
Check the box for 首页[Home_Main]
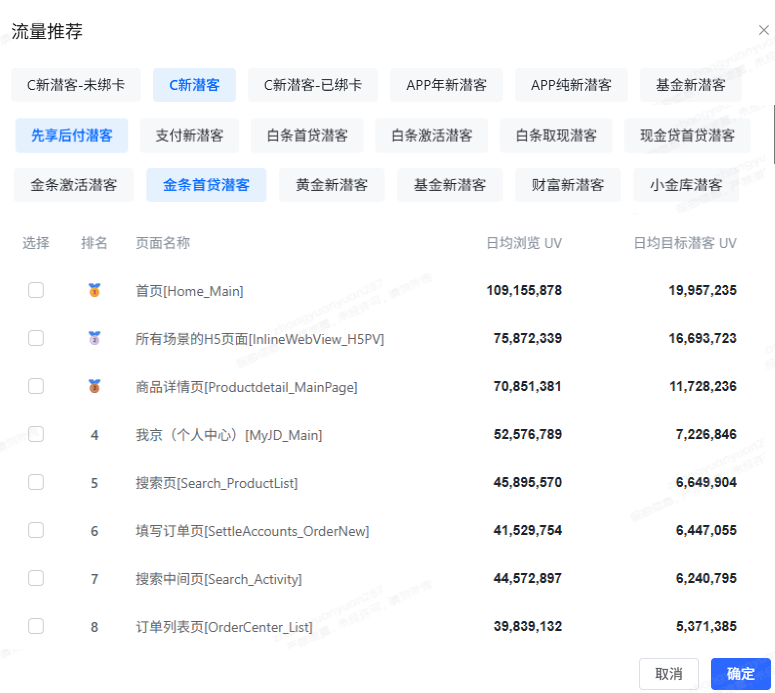coord(36,290)
